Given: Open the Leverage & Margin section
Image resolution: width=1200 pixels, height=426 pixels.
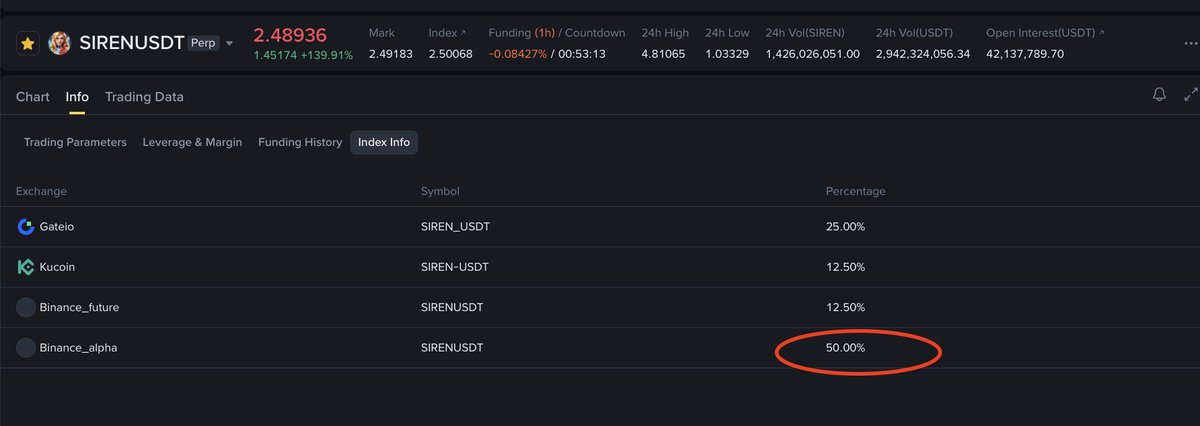Looking at the screenshot, I should 192,142.
